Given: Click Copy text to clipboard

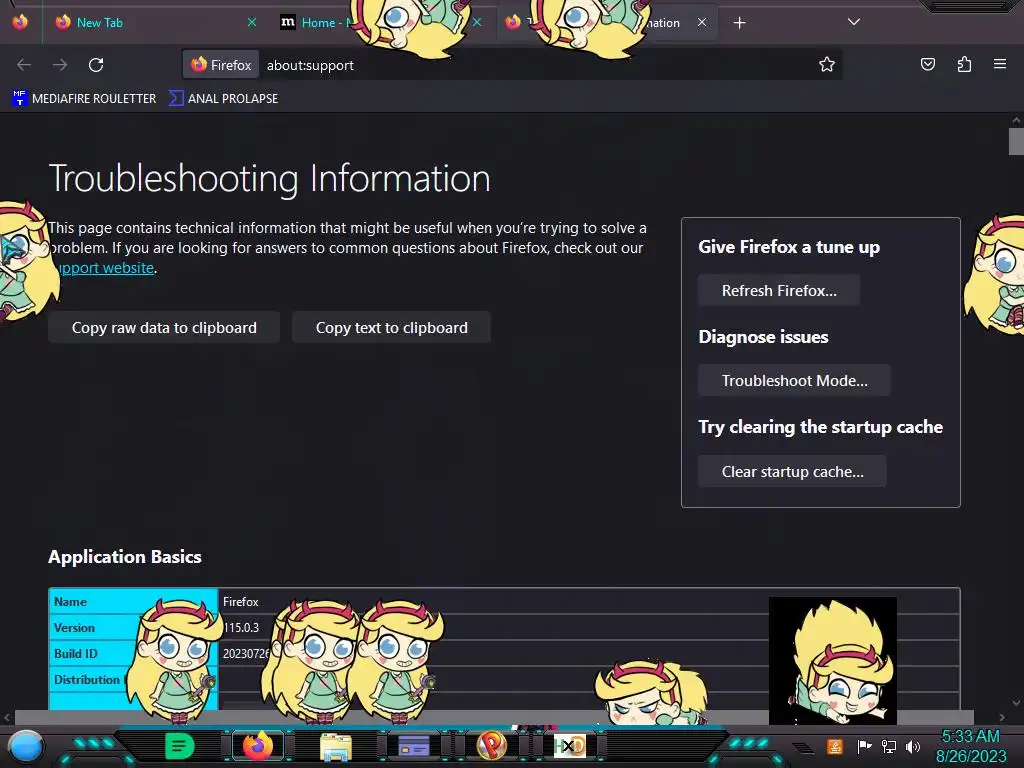Looking at the screenshot, I should click(x=391, y=327).
